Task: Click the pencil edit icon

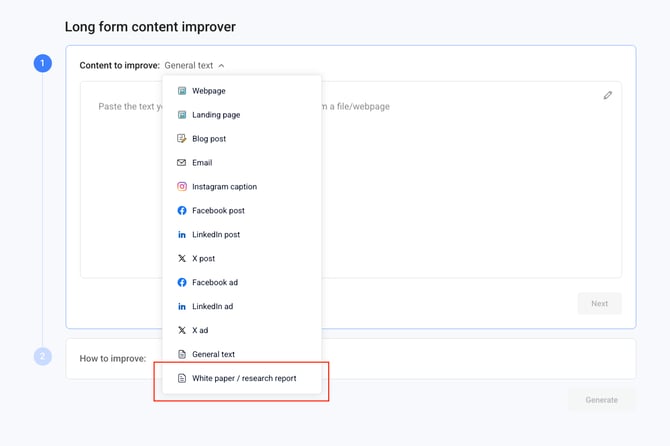Action: [x=608, y=96]
